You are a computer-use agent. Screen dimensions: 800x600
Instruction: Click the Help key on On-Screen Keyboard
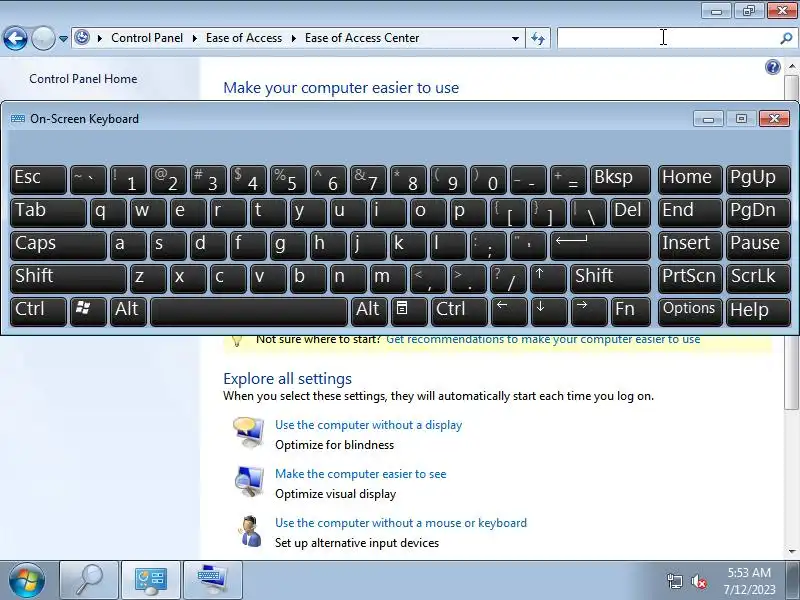coord(758,311)
